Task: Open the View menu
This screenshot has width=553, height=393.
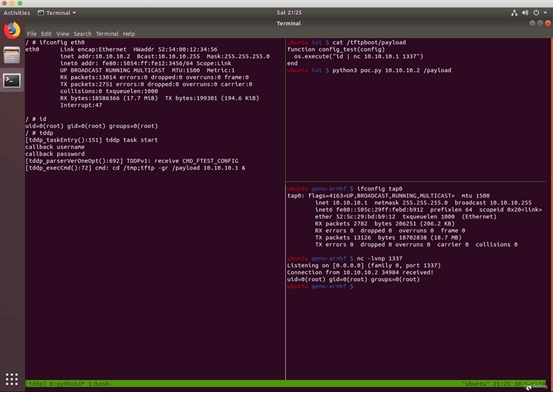Action: pos(63,34)
